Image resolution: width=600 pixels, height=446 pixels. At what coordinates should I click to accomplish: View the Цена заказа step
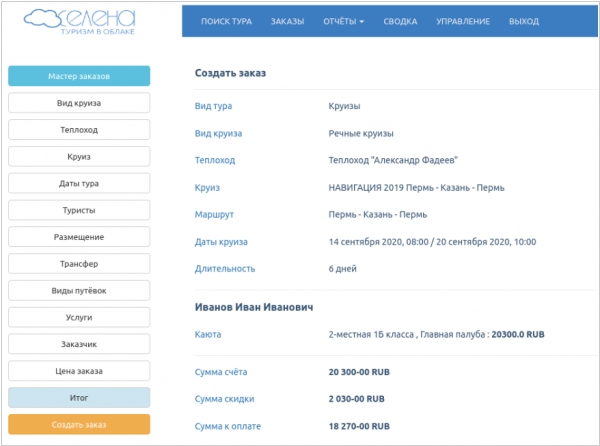pyautogui.click(x=79, y=371)
